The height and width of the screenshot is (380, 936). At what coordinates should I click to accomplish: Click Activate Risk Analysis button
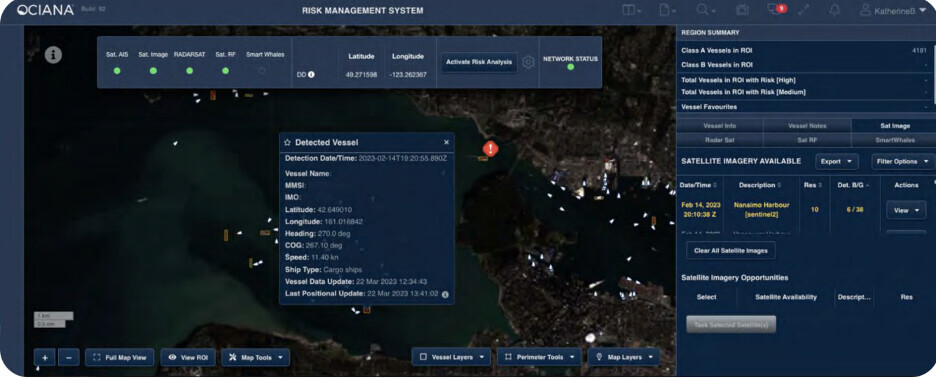479,62
